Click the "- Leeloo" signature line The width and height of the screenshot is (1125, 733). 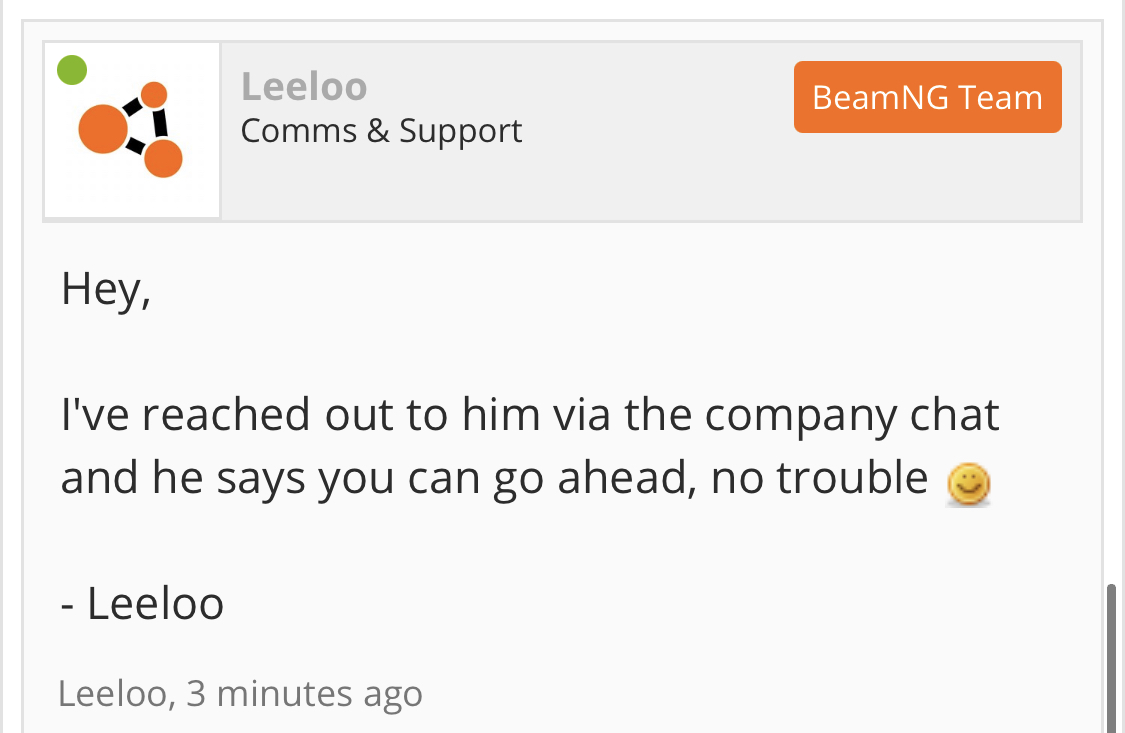tap(142, 603)
